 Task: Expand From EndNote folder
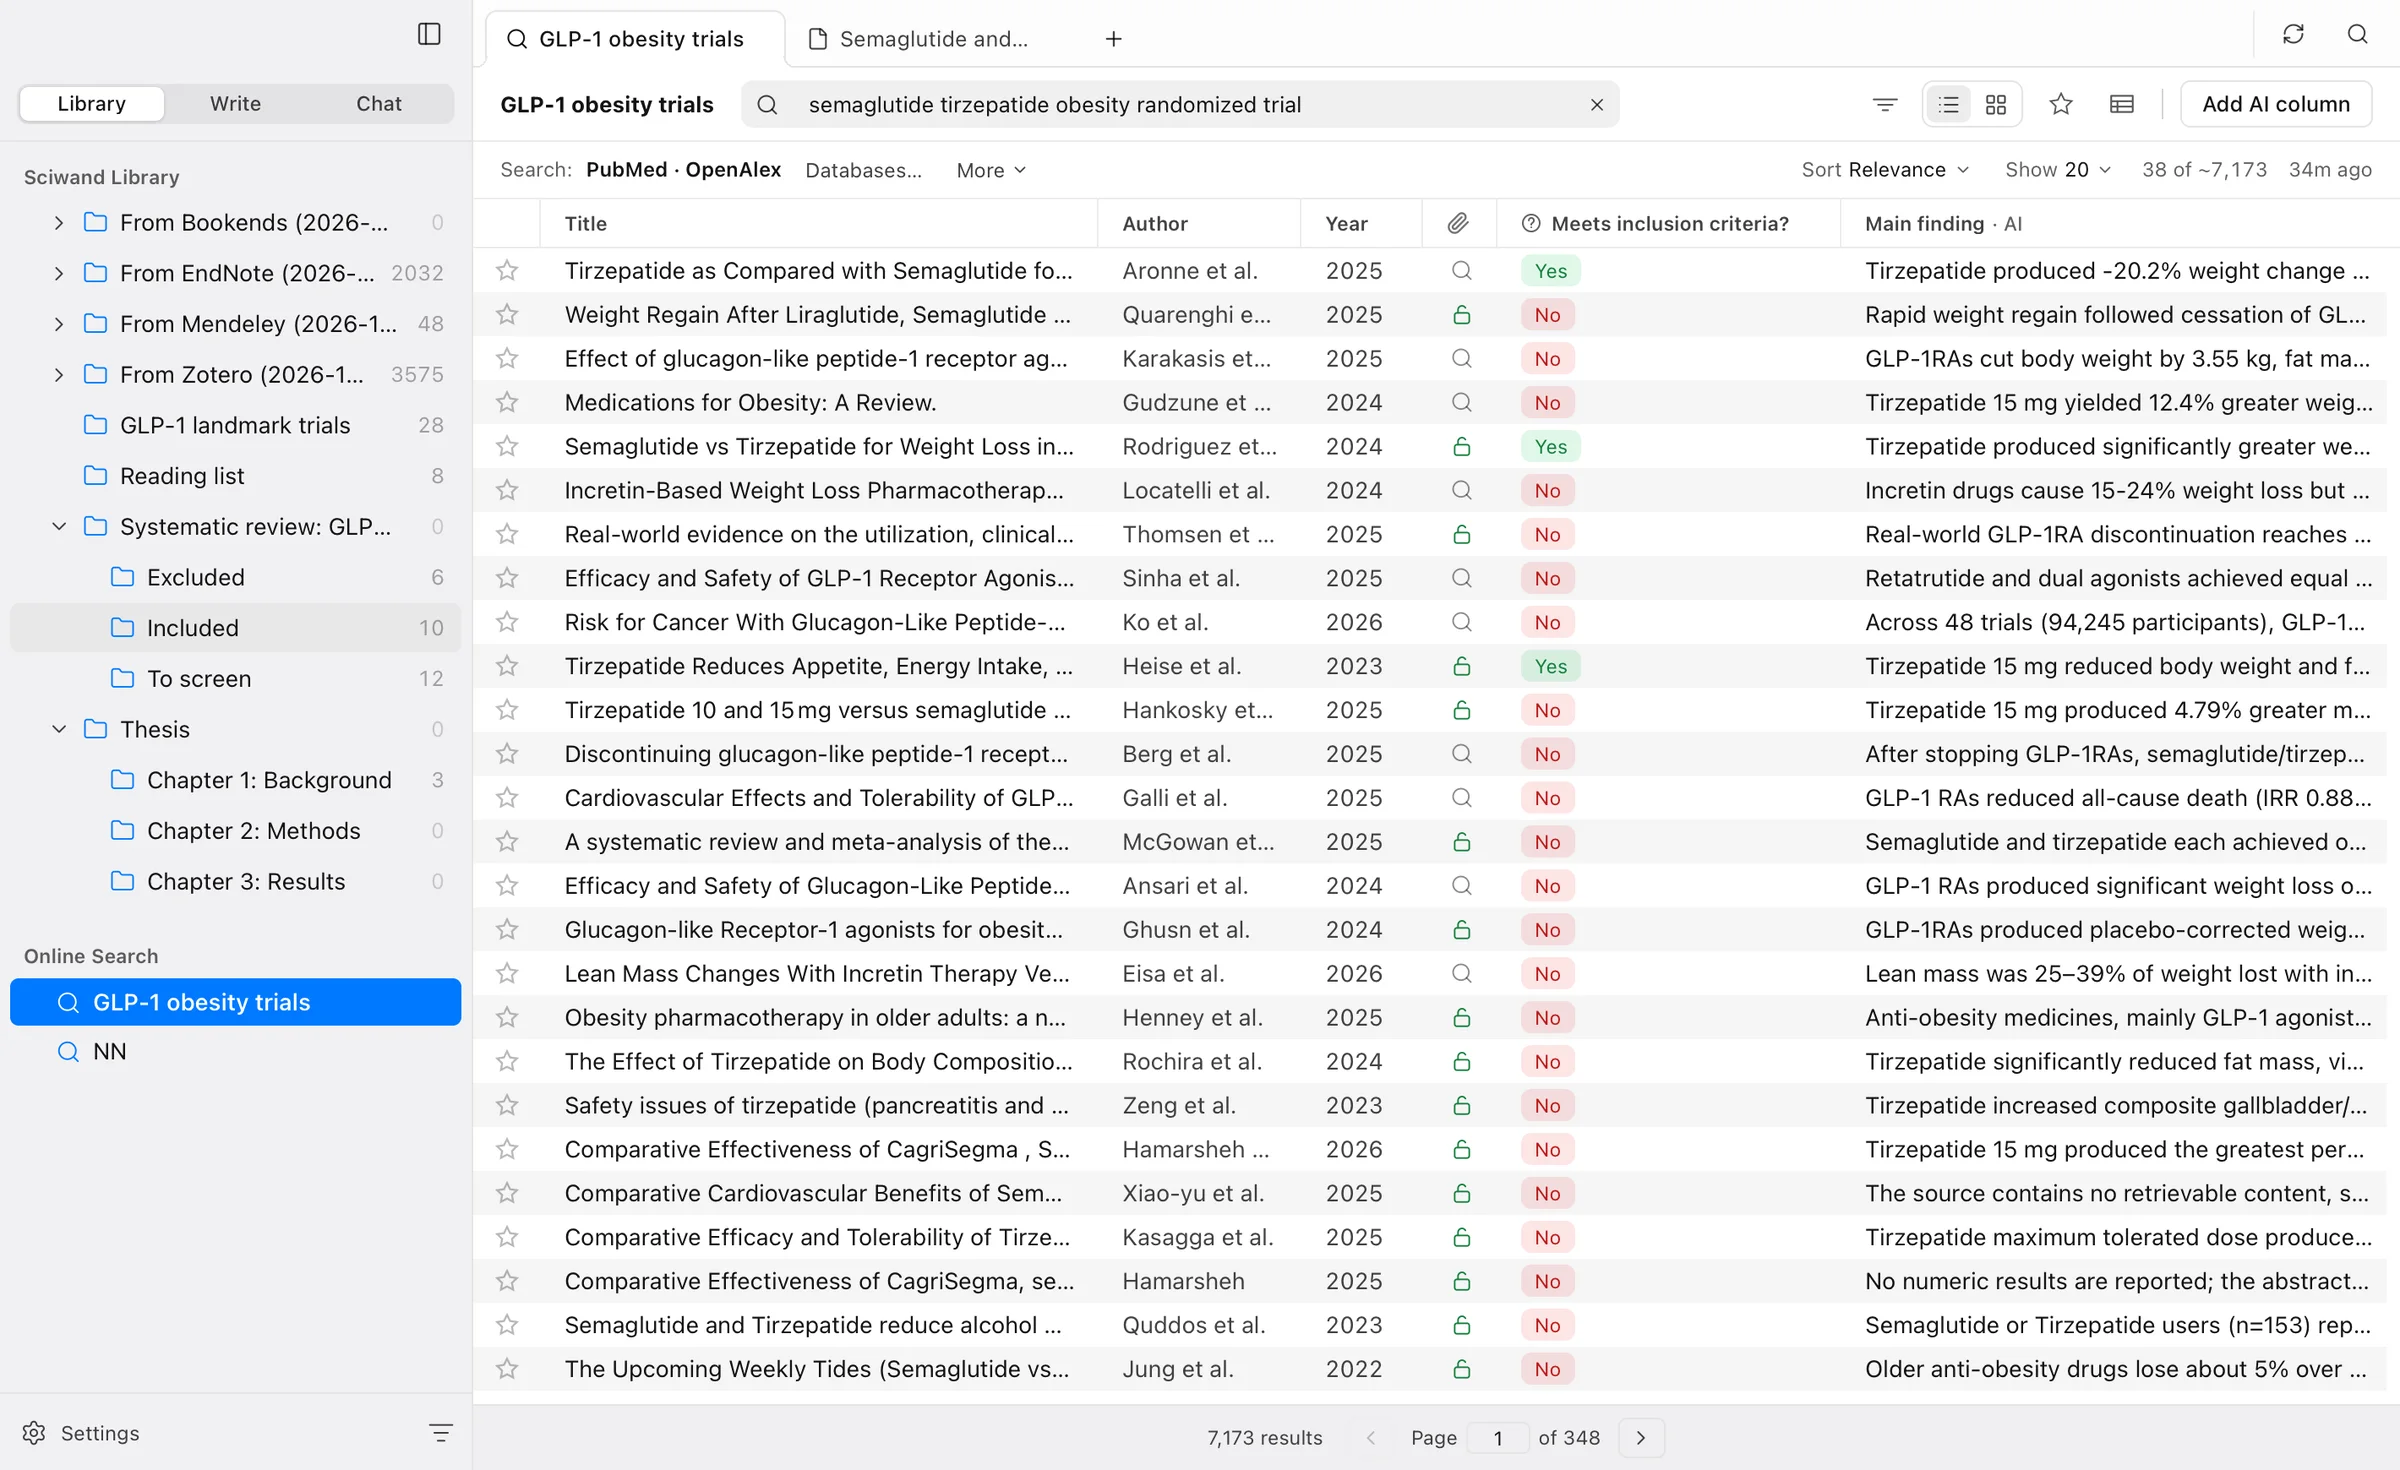pos(59,273)
